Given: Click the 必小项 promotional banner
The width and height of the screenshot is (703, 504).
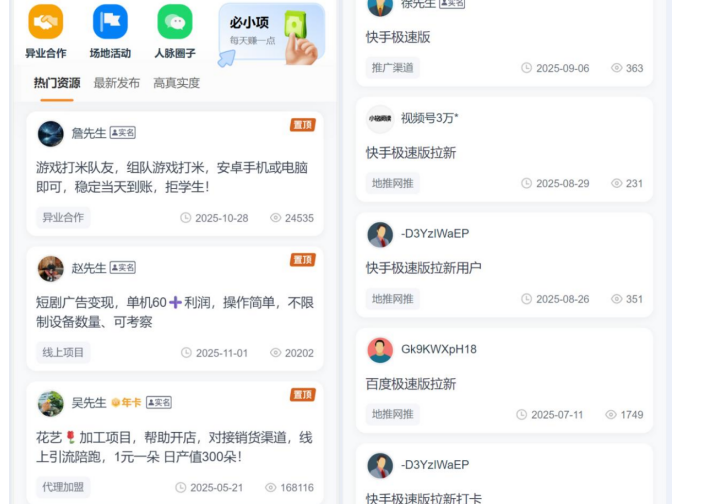Looking at the screenshot, I should point(271,35).
